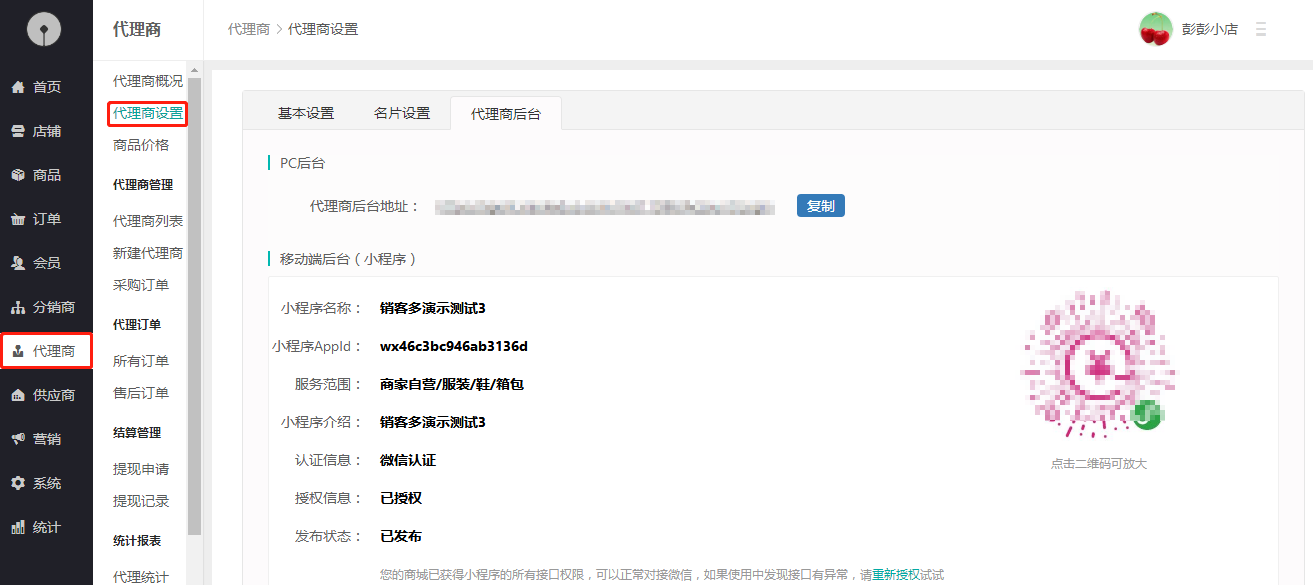Open the 系统 gear icon
Image resolution: width=1313 pixels, height=585 pixels.
tap(18, 483)
